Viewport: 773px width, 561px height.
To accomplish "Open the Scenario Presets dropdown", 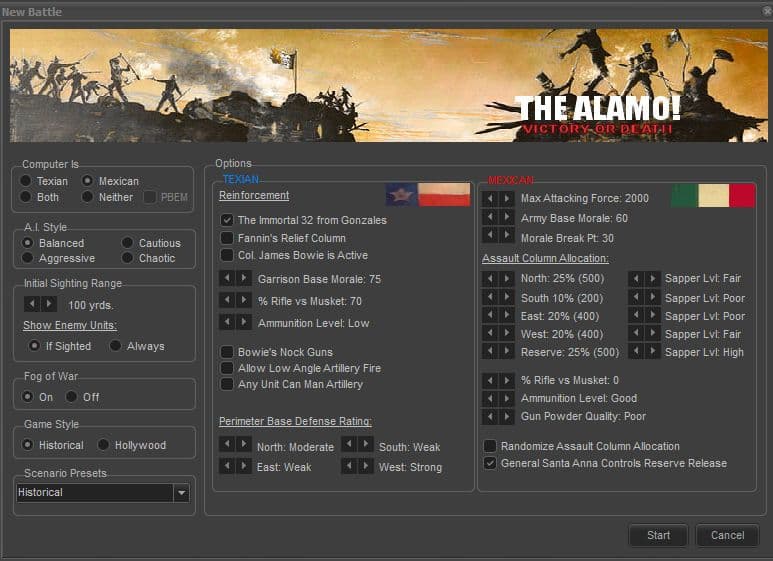I will point(181,492).
